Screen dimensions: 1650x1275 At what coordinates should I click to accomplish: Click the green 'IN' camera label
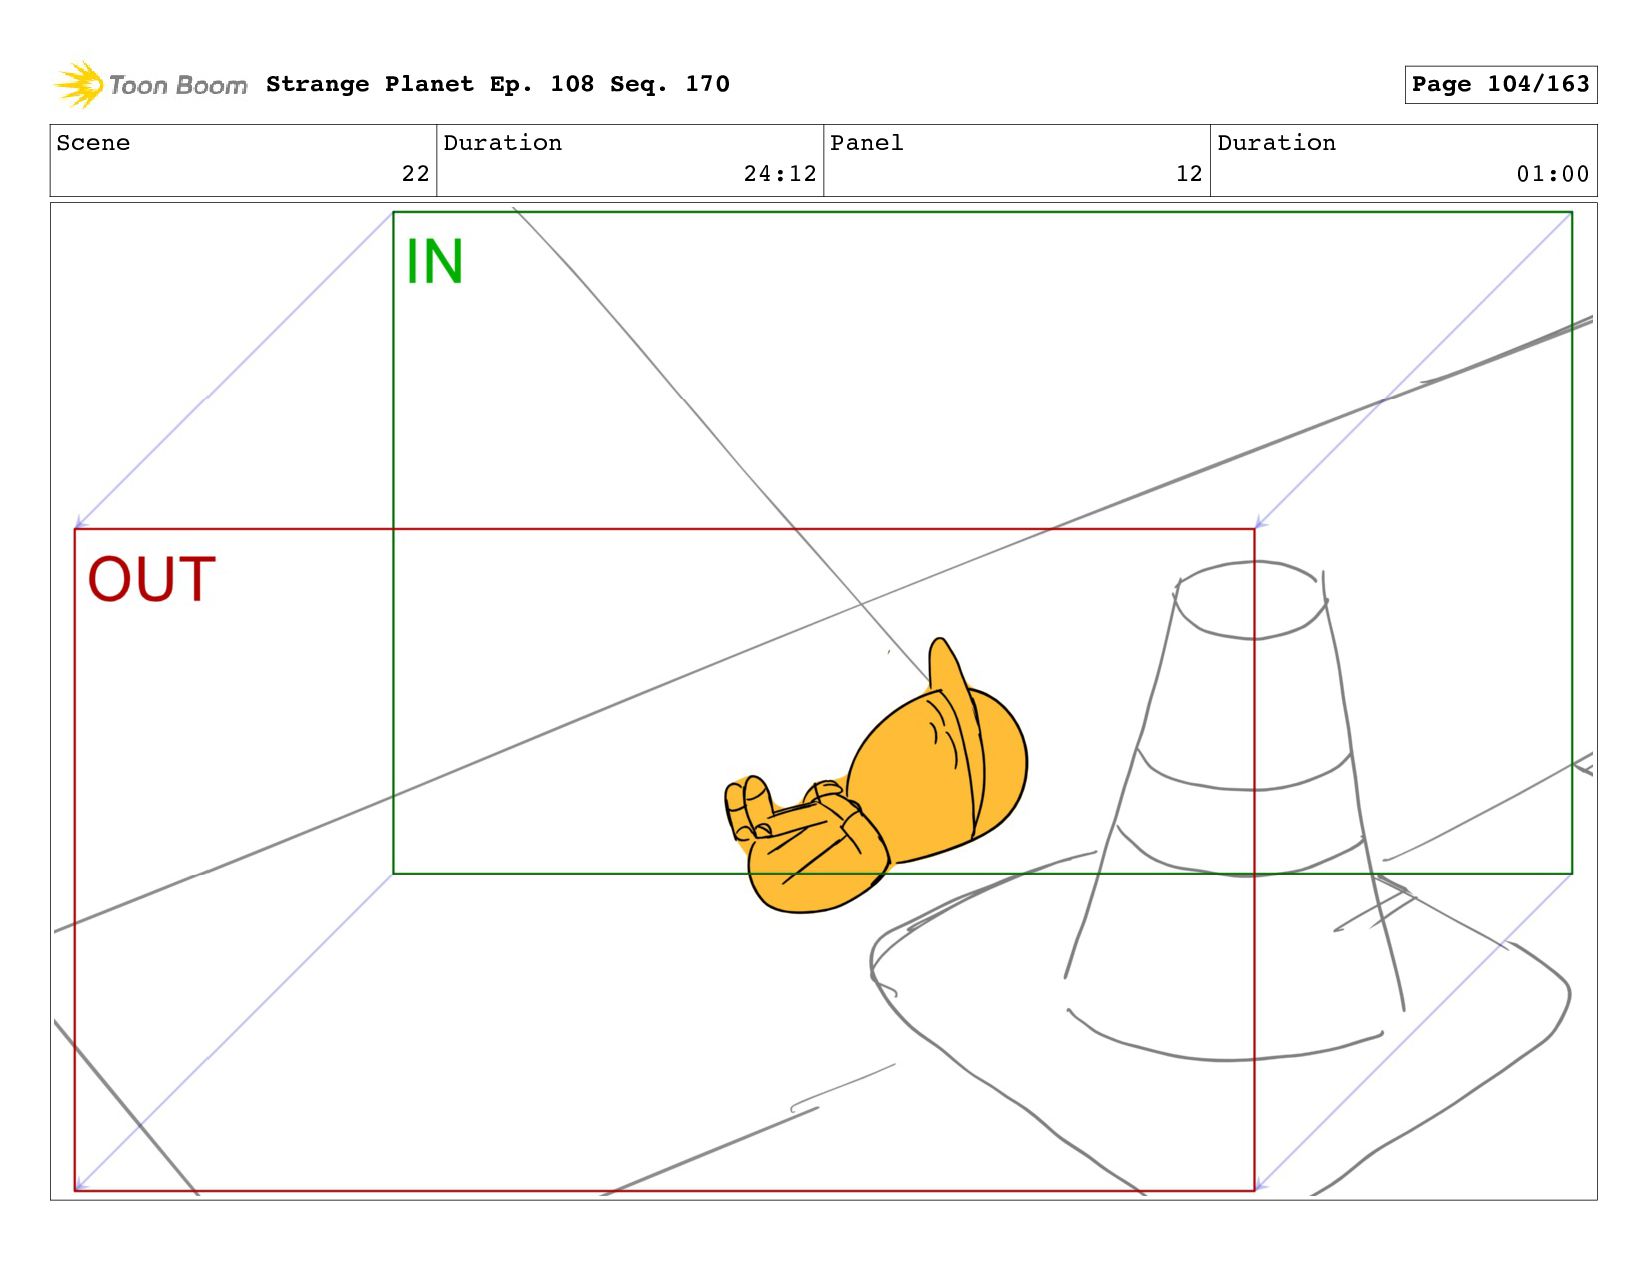[x=434, y=262]
